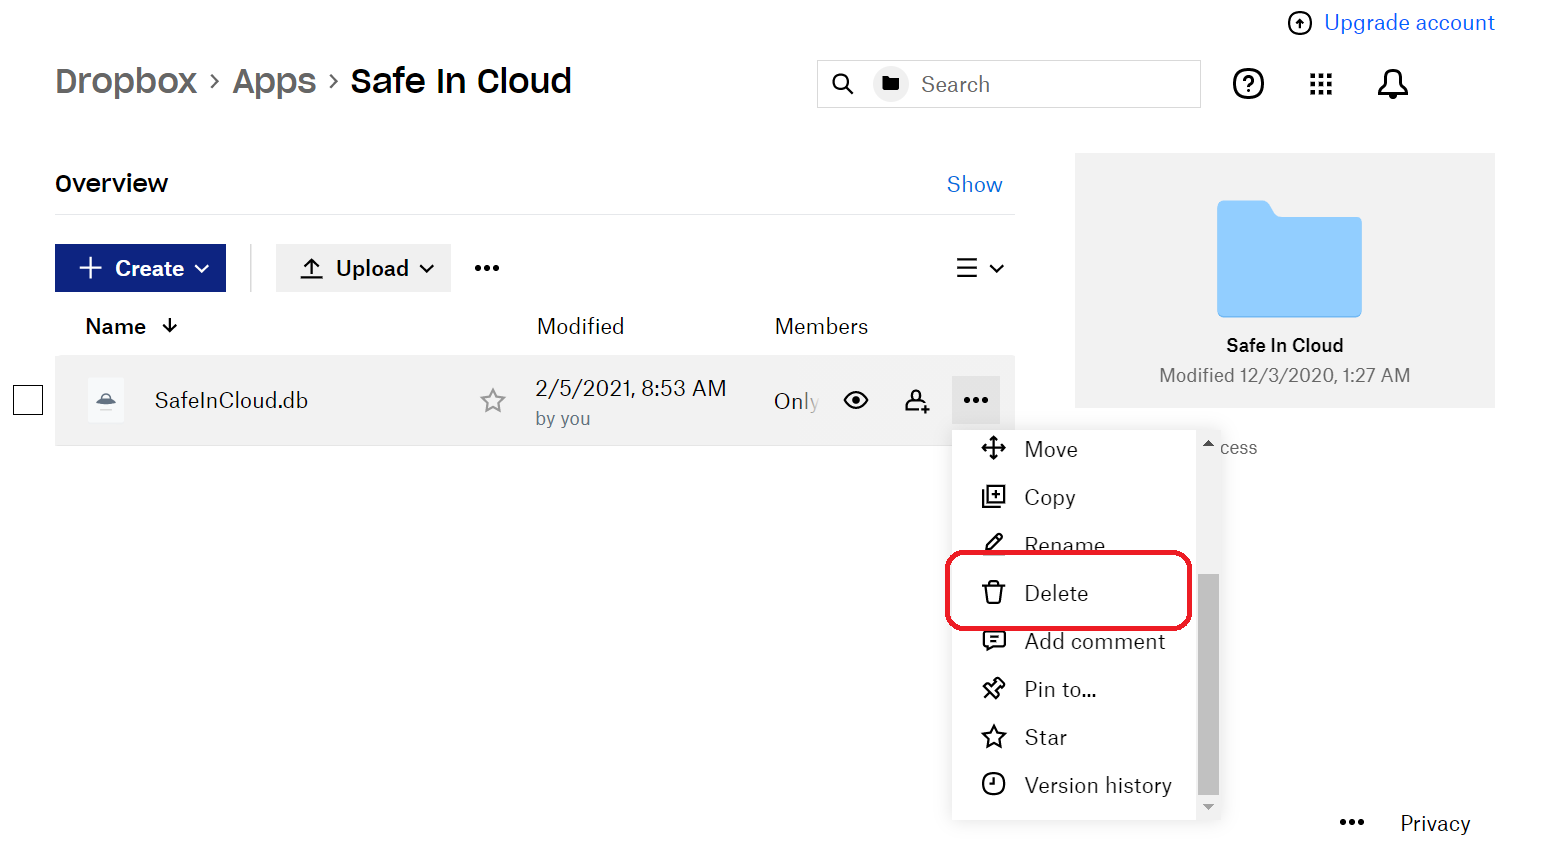Open the footer ellipsis next to Privacy

tap(1352, 822)
